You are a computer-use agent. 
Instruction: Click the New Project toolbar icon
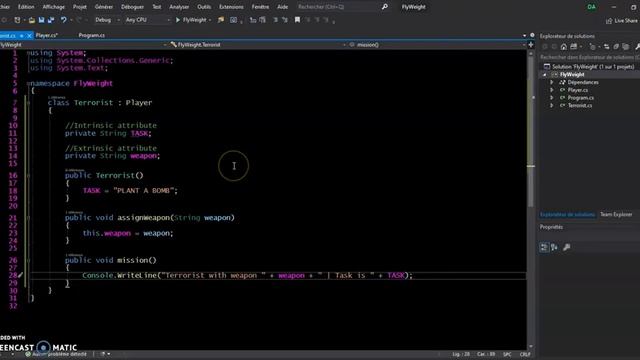(17, 20)
